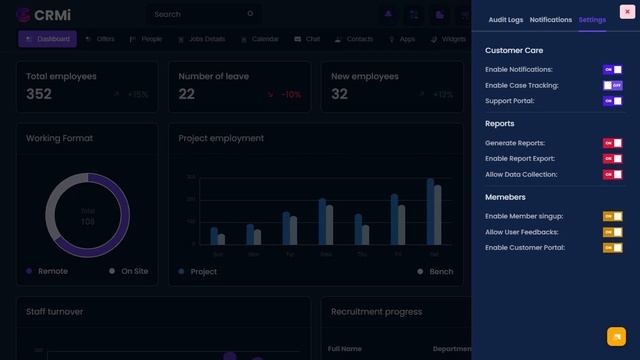Image resolution: width=640 pixels, height=360 pixels.
Task: Click the 'Full Name' column header
Action: (344, 349)
